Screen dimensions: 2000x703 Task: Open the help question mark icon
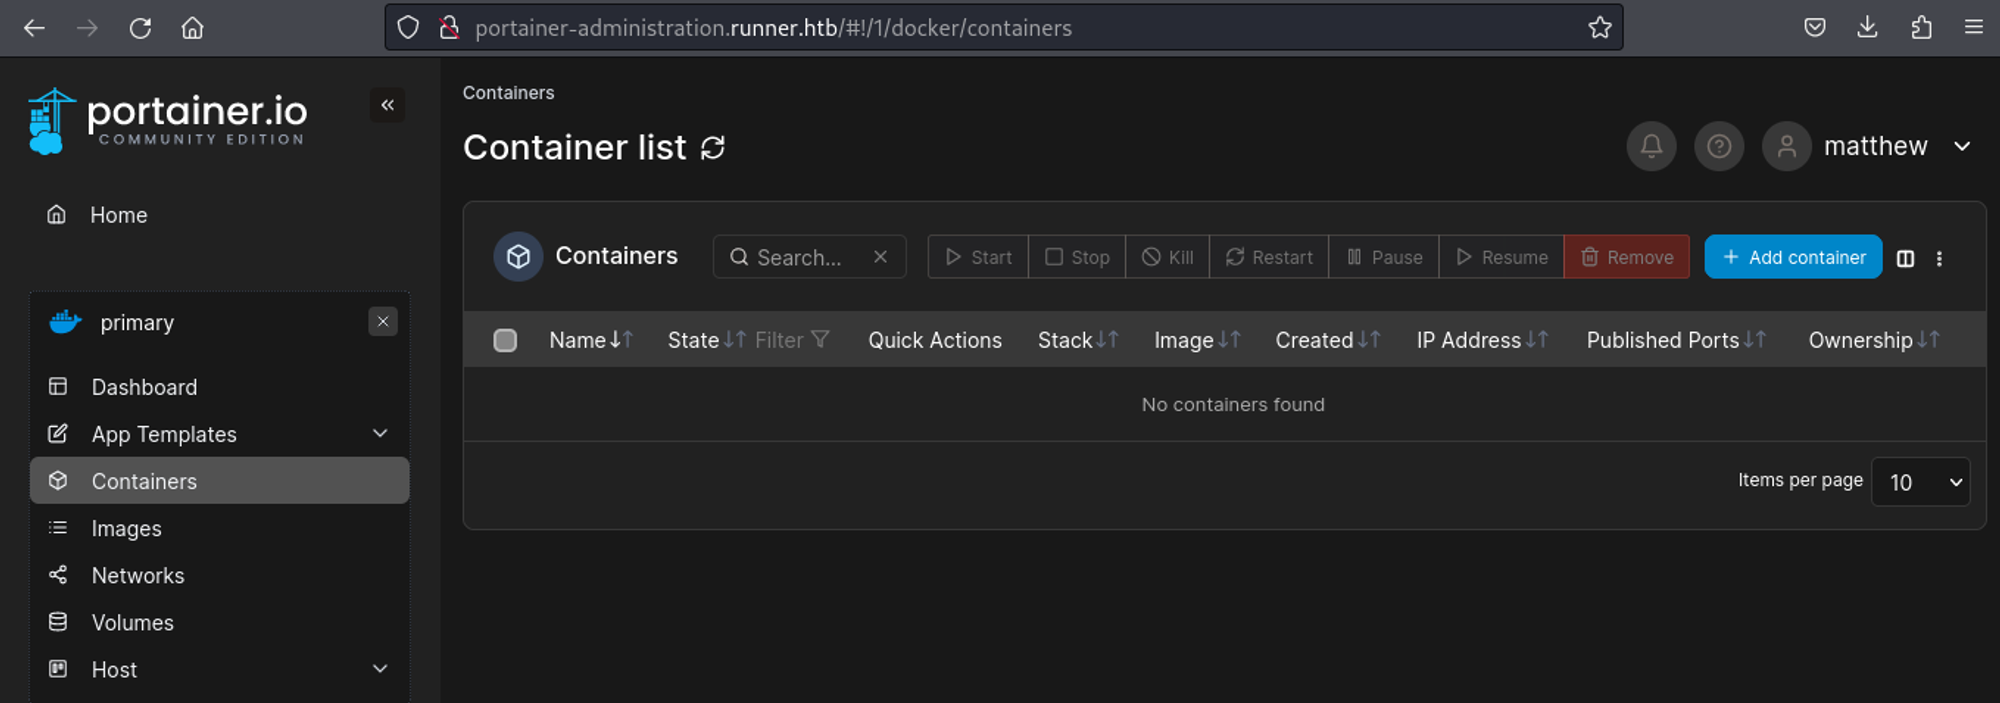[x=1719, y=147]
